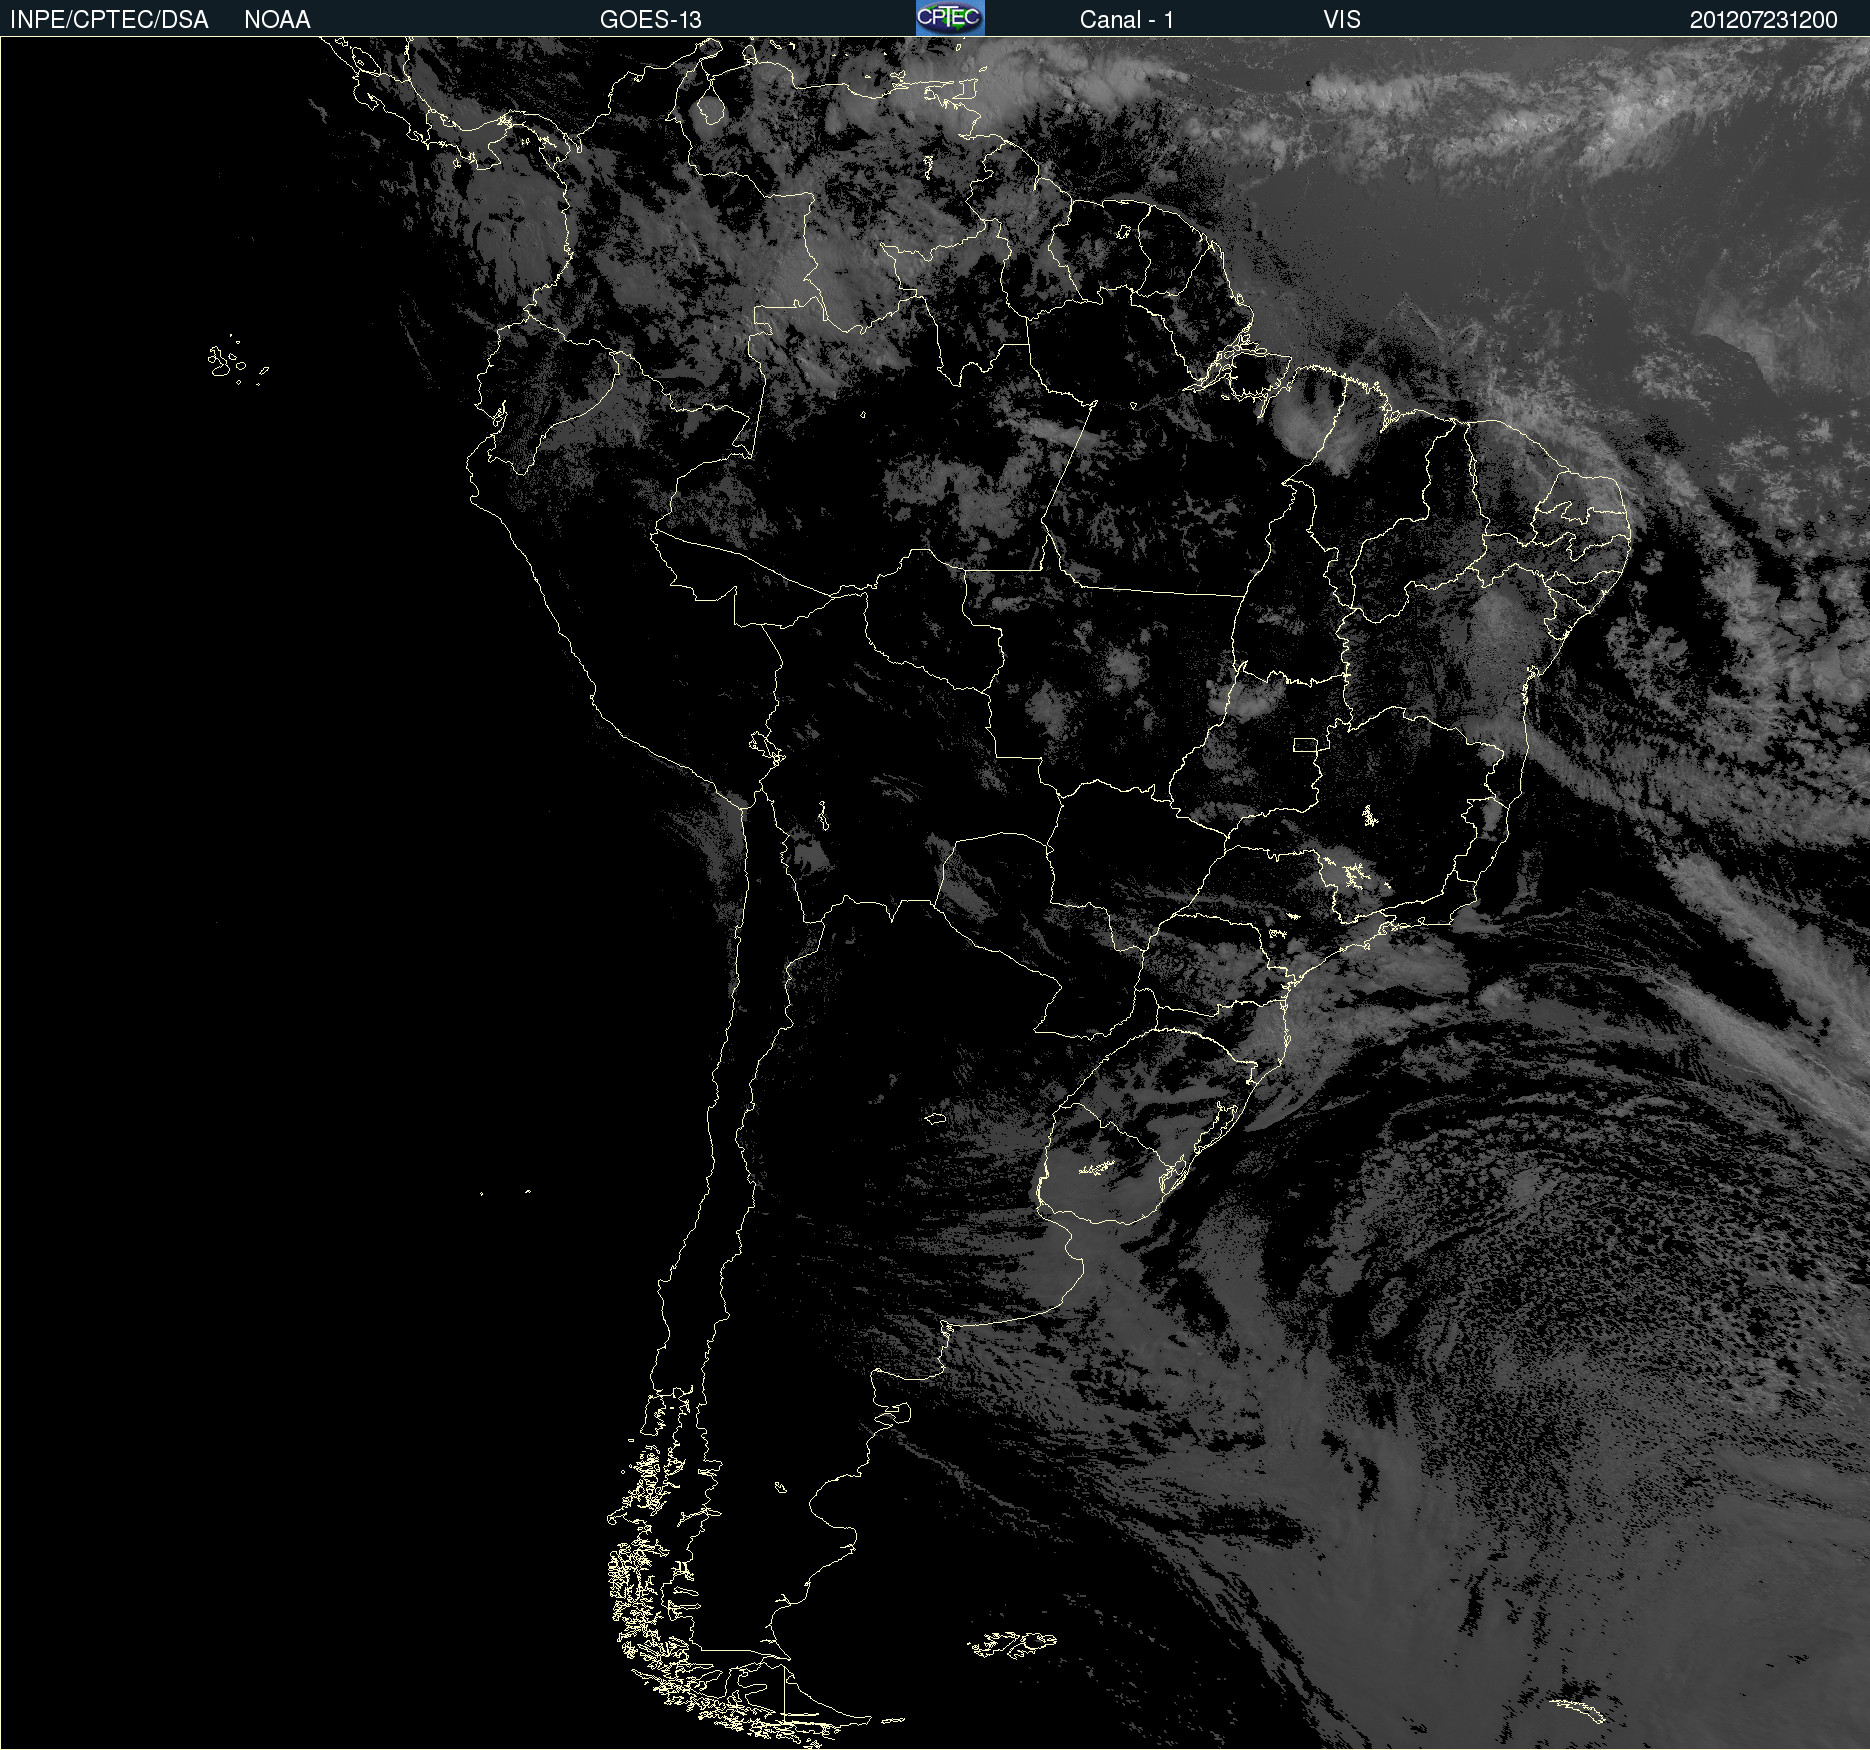
Task: Click the CPTEC logo in header
Action: (x=950, y=18)
